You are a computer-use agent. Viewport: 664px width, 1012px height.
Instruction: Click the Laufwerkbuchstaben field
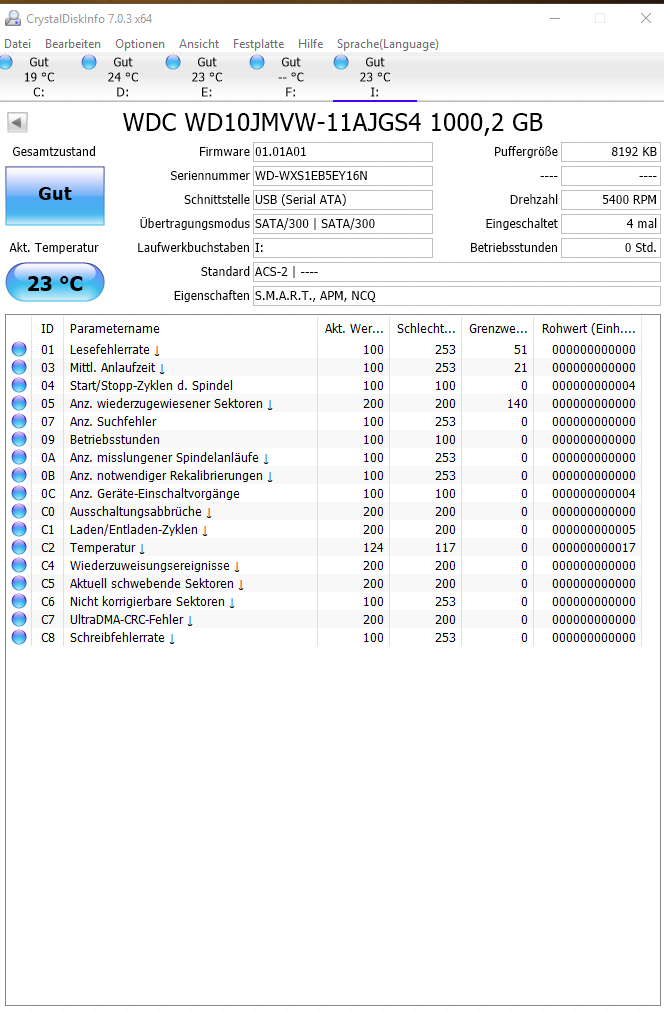(343, 248)
